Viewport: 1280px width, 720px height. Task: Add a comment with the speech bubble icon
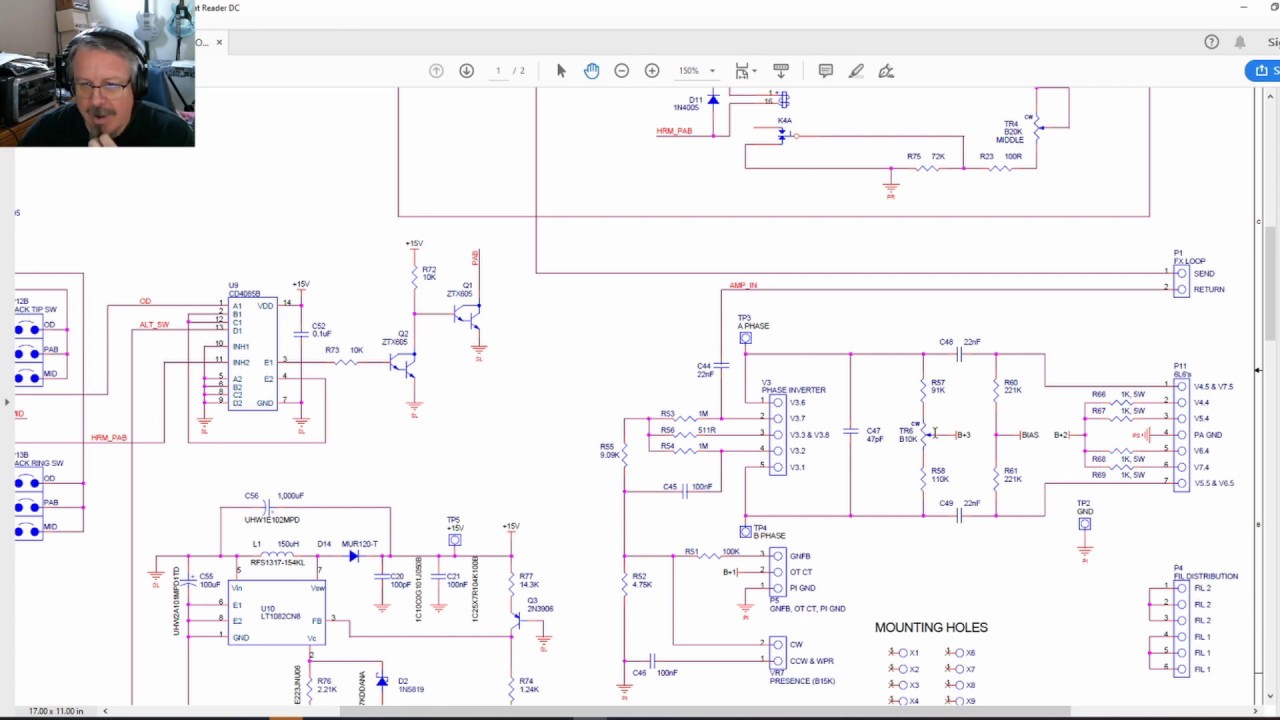coord(826,71)
